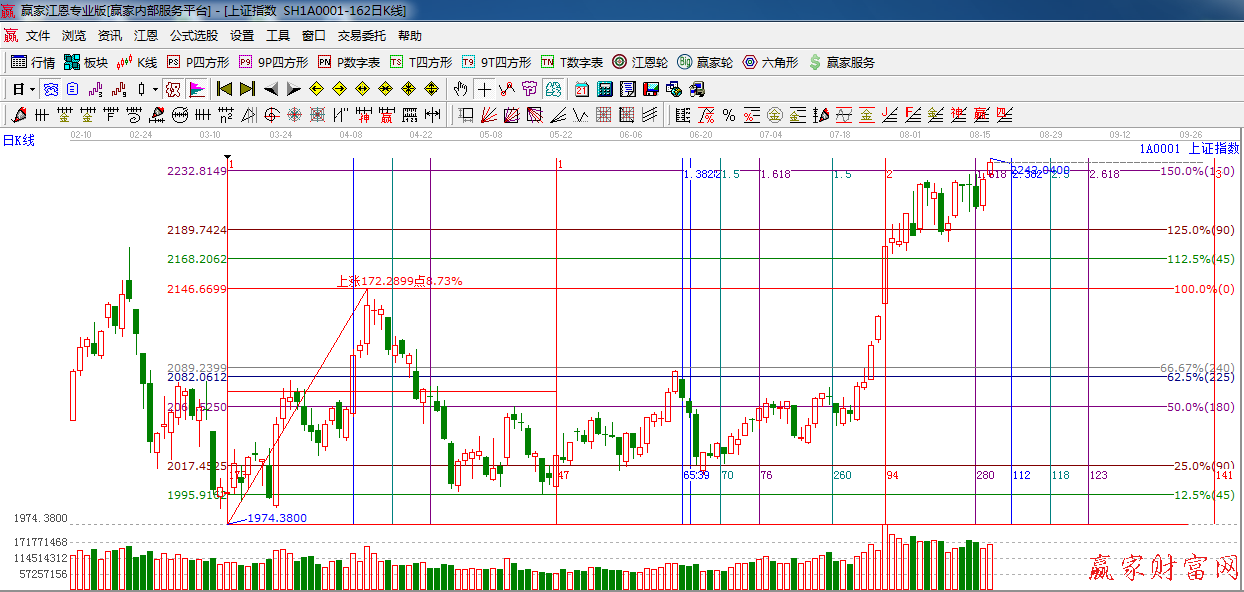
Task: Open the 交易委托 menu
Action: (361, 36)
